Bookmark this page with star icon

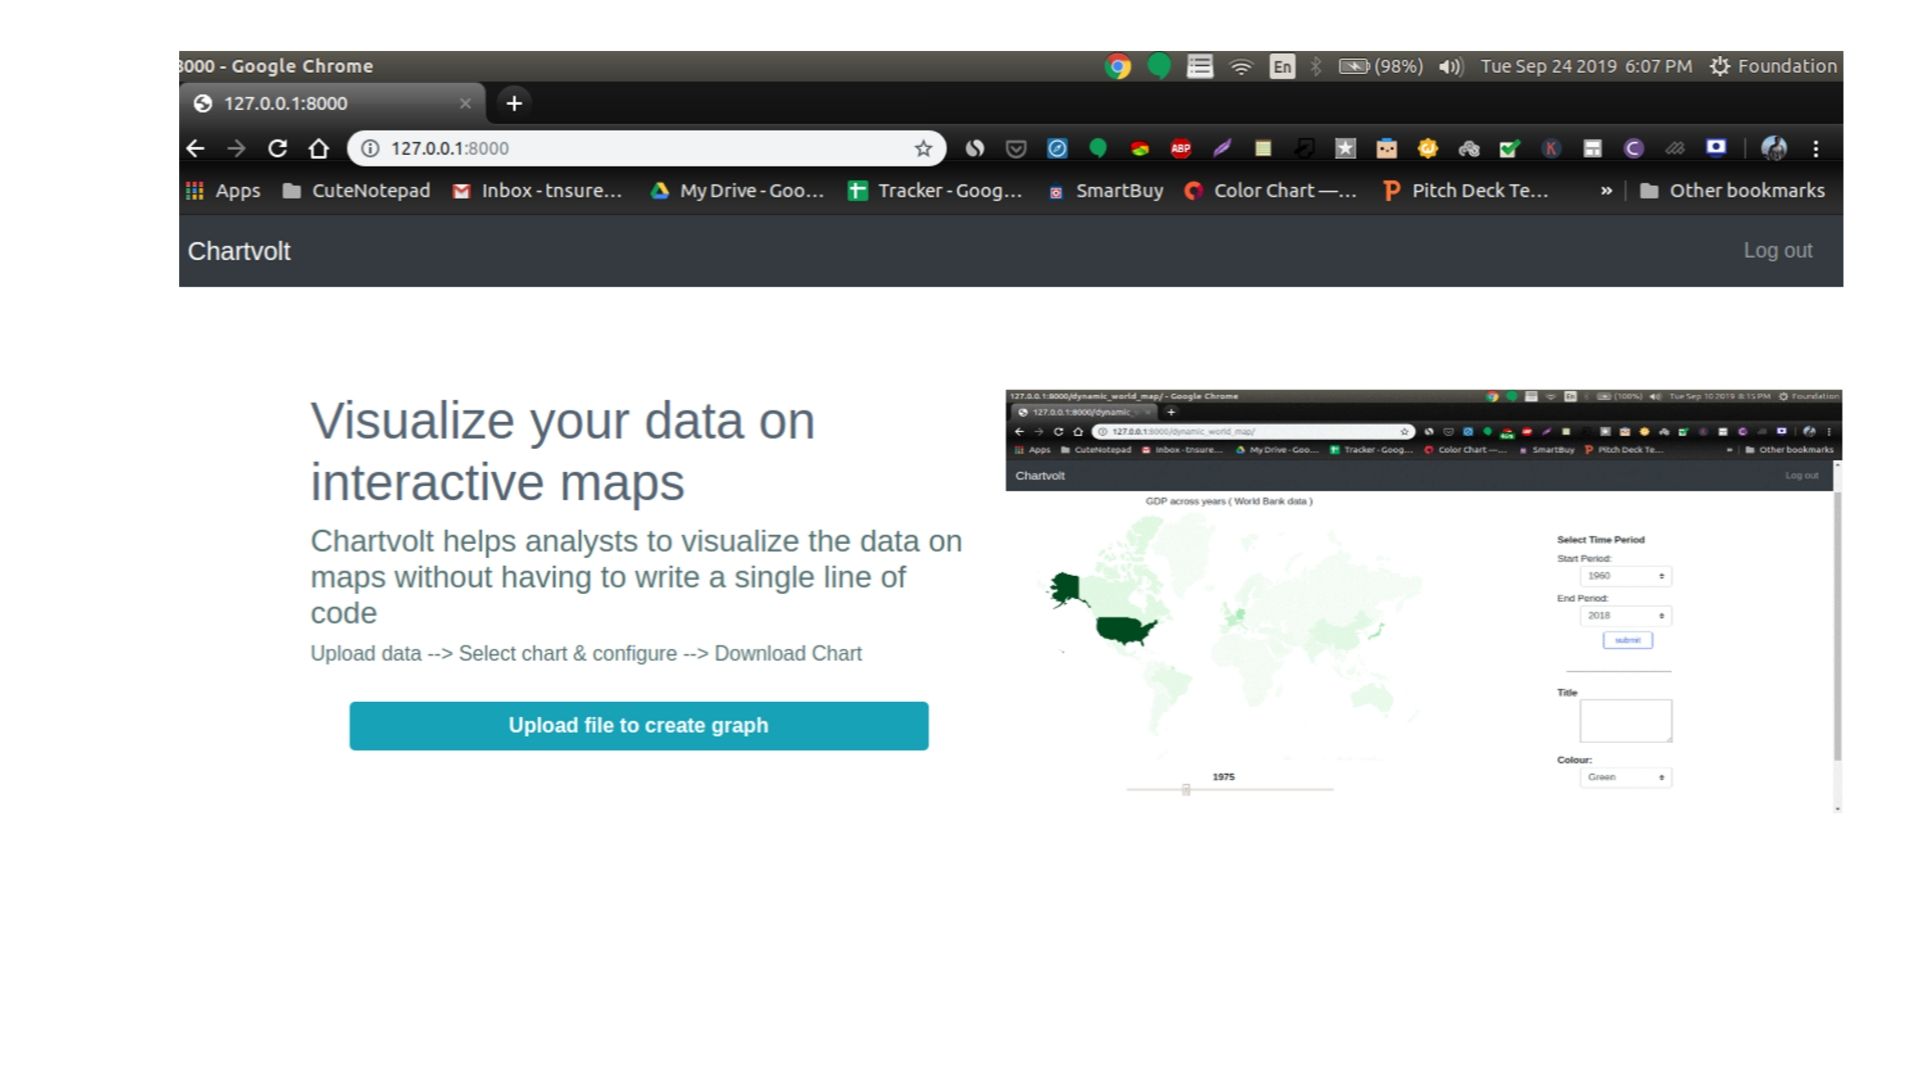923,149
